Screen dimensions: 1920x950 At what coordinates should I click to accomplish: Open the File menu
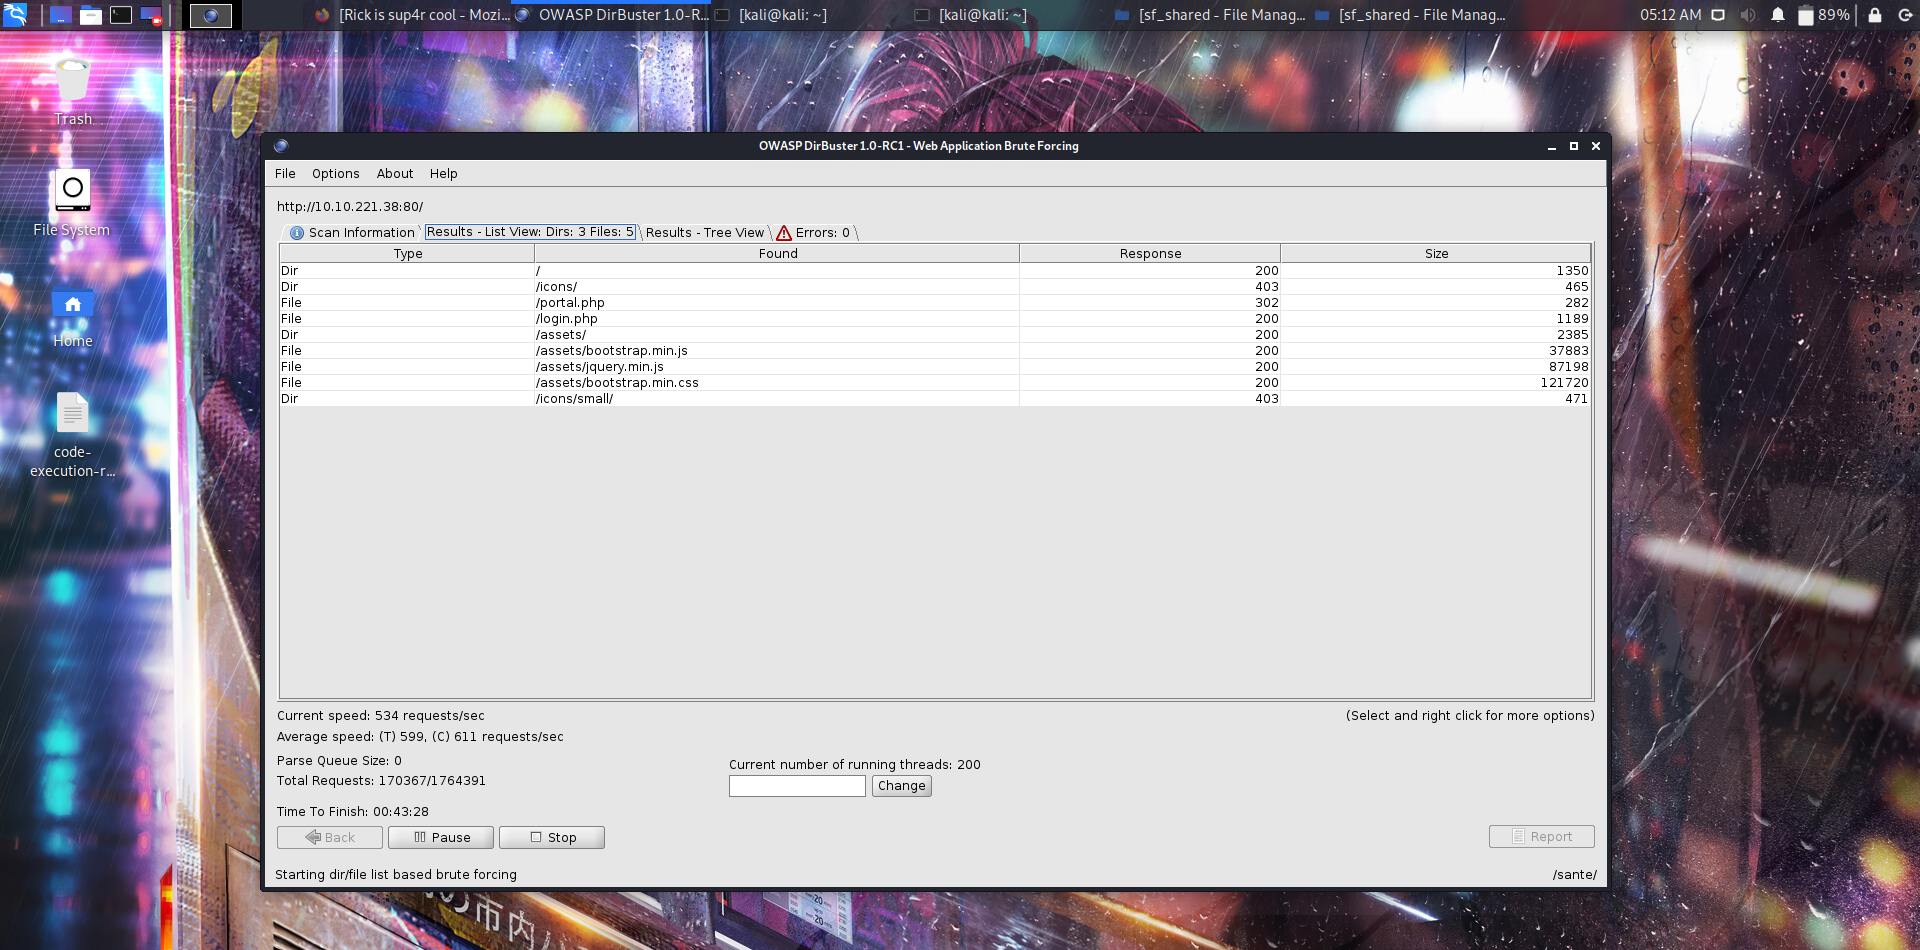coord(285,174)
